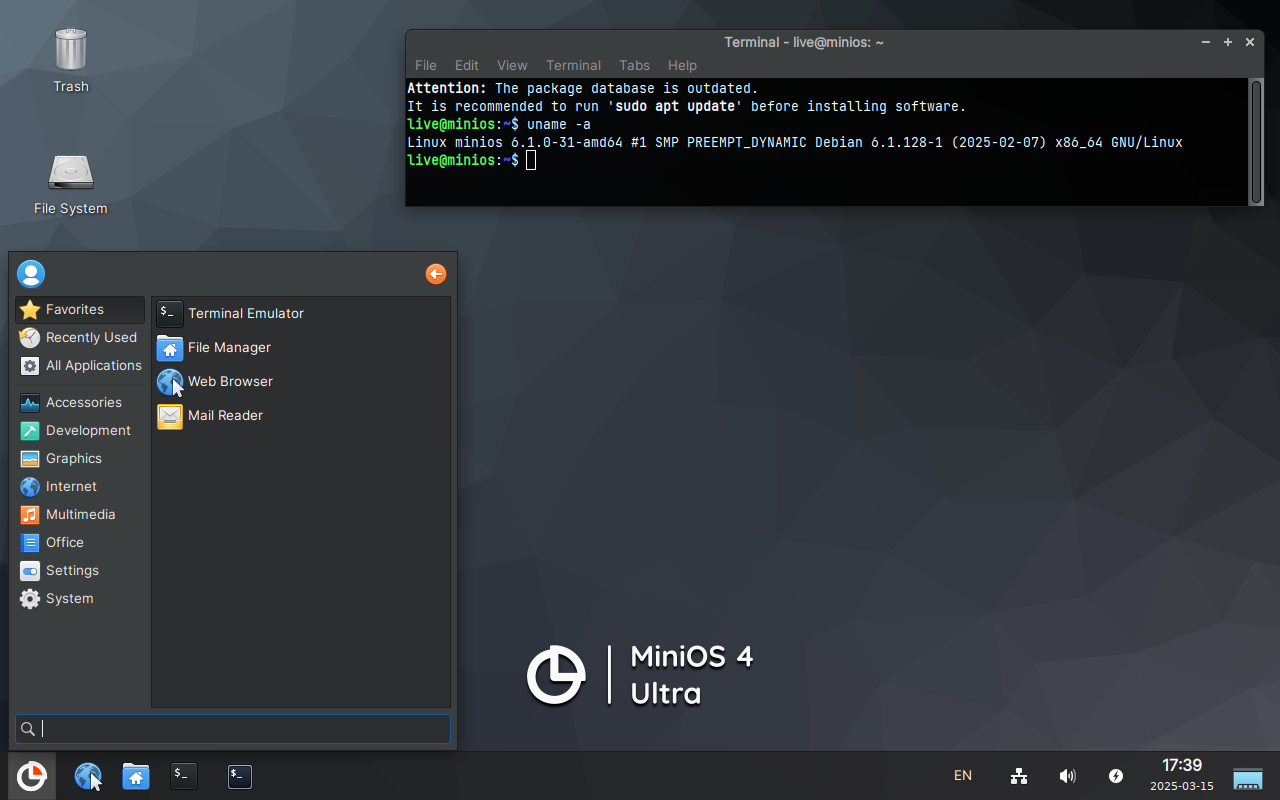Open the Terminal menu in the Terminal menubar

tap(574, 65)
